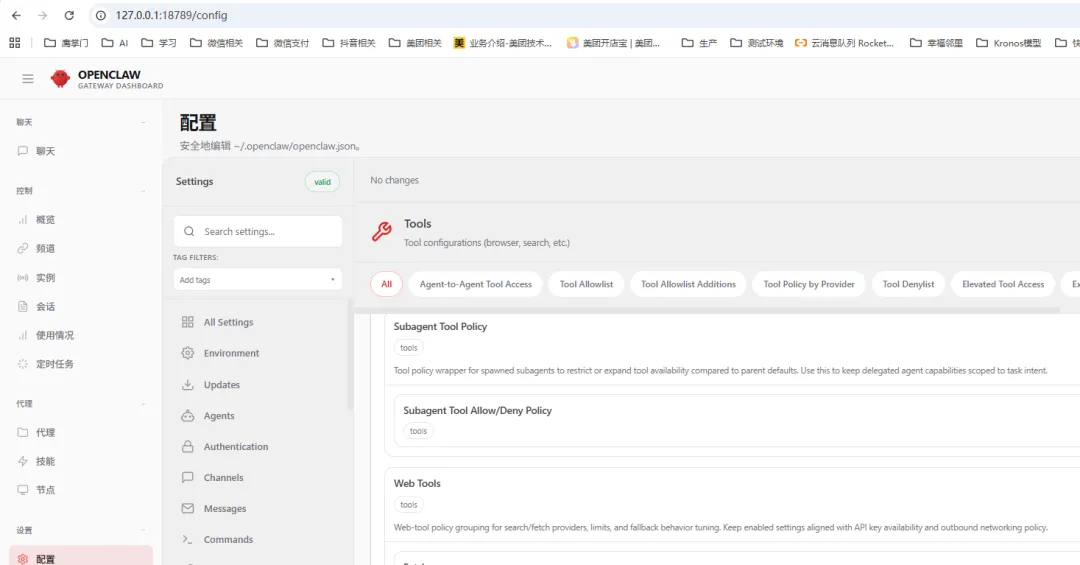Collapse the 代理 sidebar section
The width and height of the screenshot is (1080, 565).
click(143, 404)
